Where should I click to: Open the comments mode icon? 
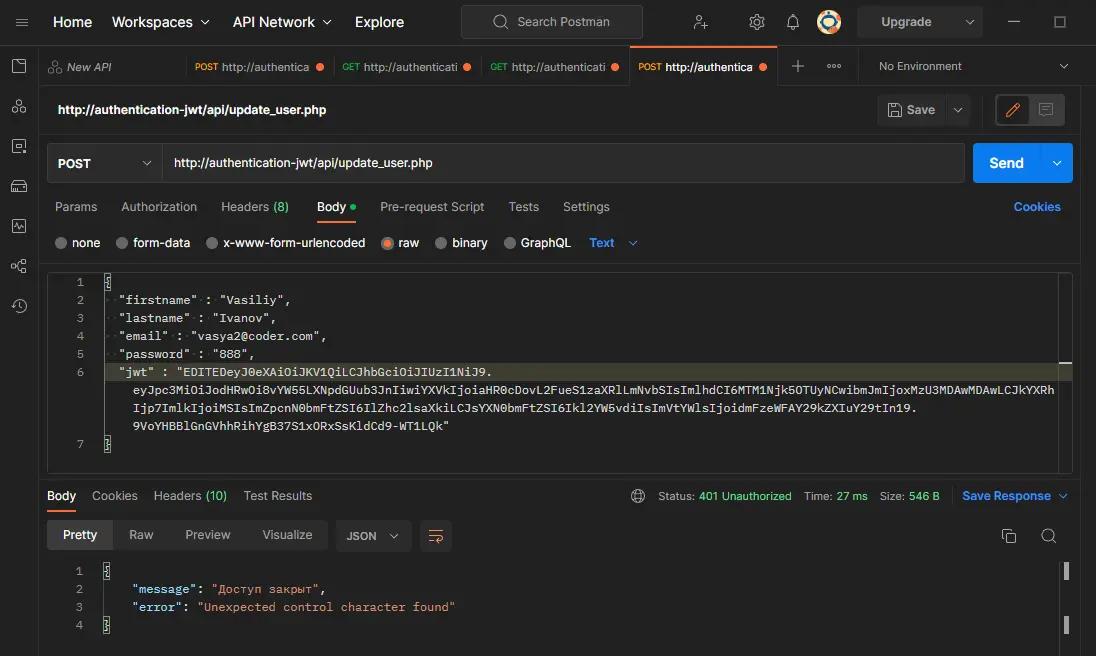(1046, 110)
